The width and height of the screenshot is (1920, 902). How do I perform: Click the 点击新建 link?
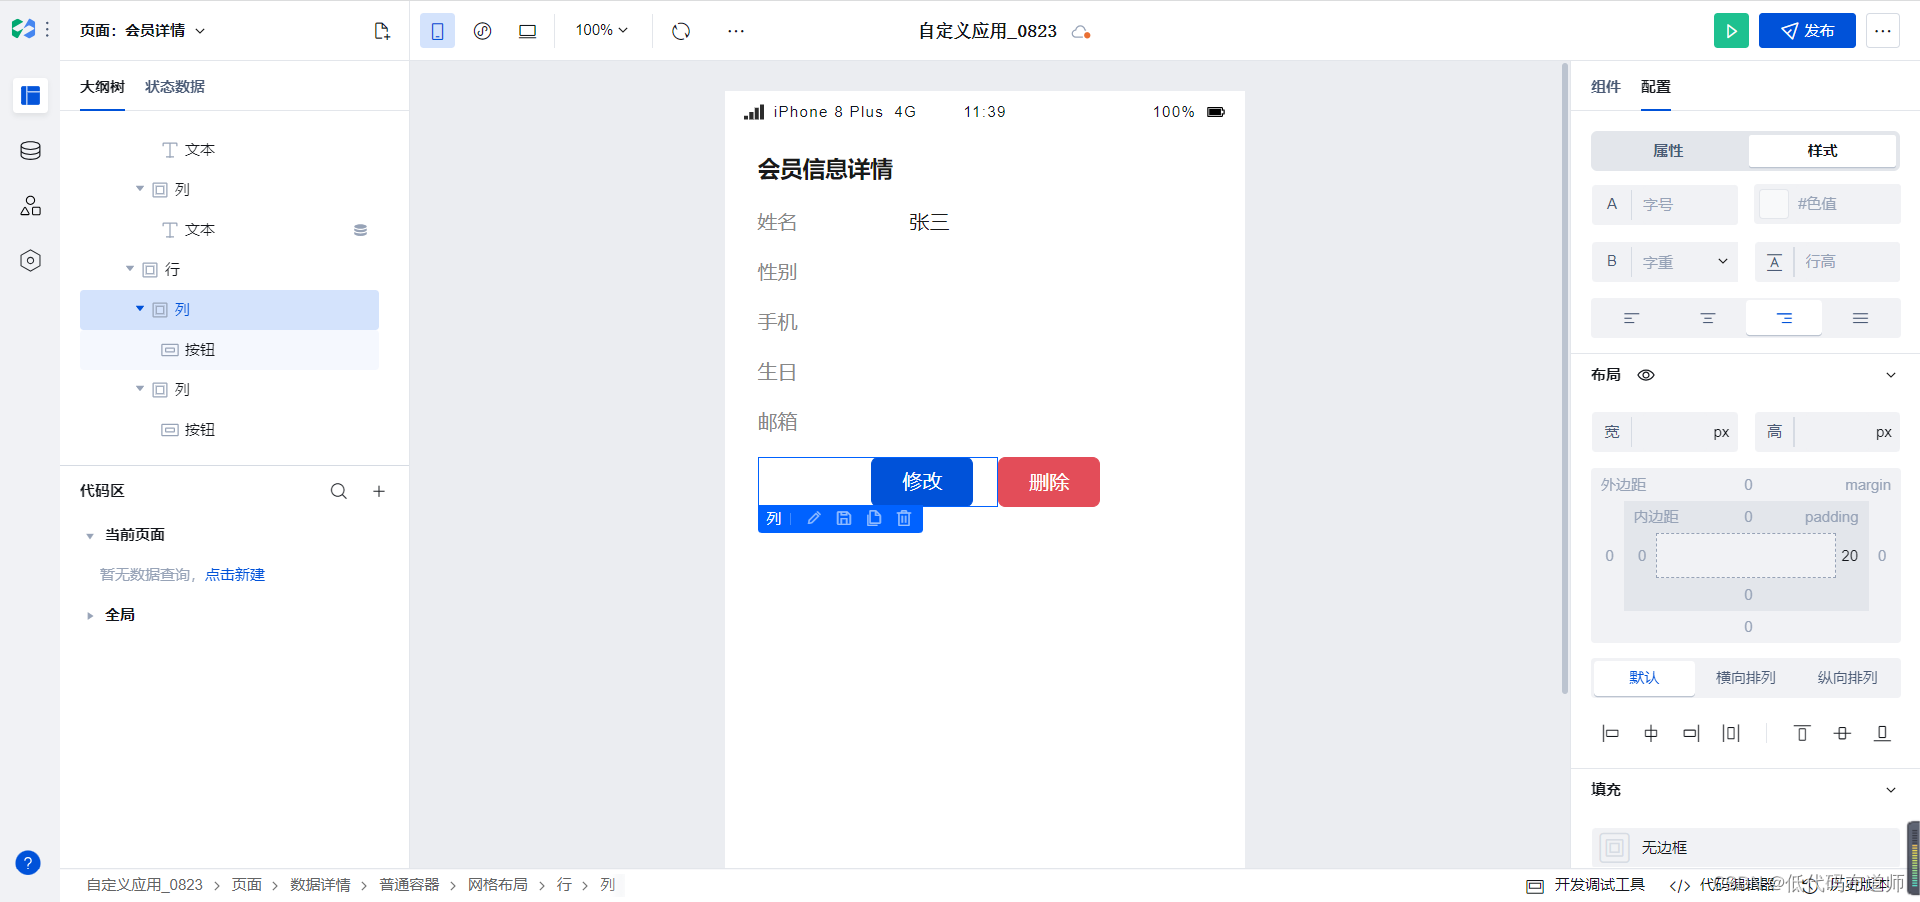pyautogui.click(x=235, y=575)
